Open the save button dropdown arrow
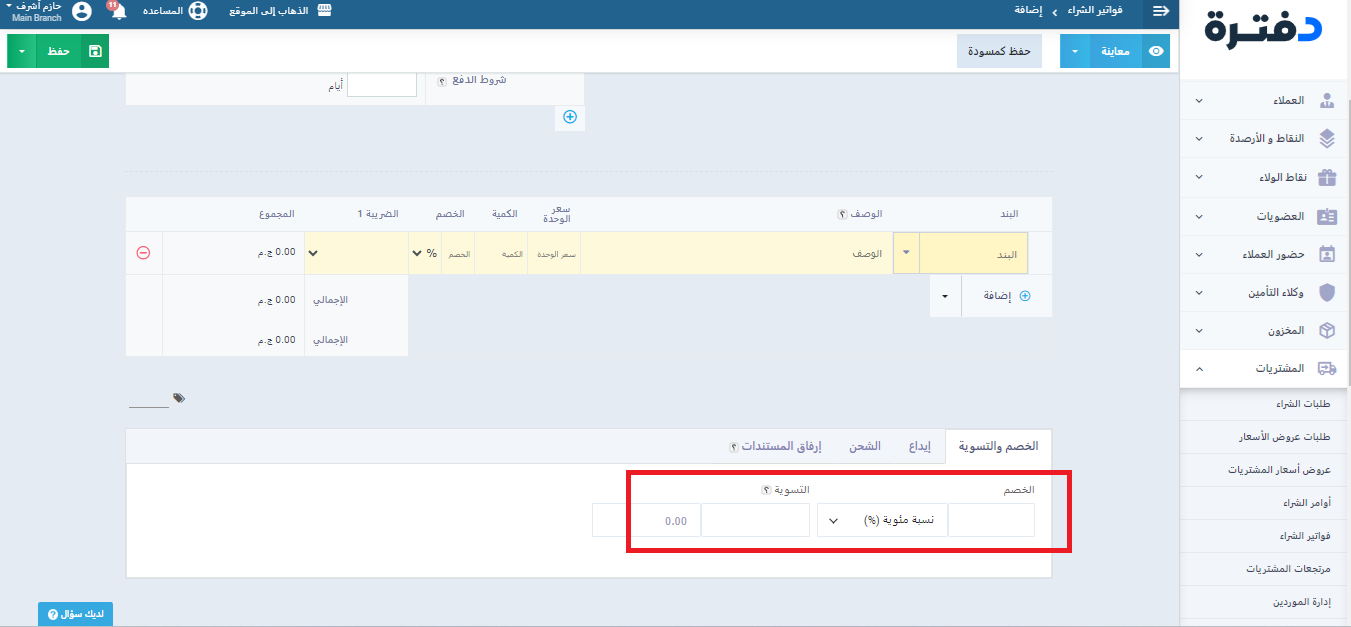 21,51
